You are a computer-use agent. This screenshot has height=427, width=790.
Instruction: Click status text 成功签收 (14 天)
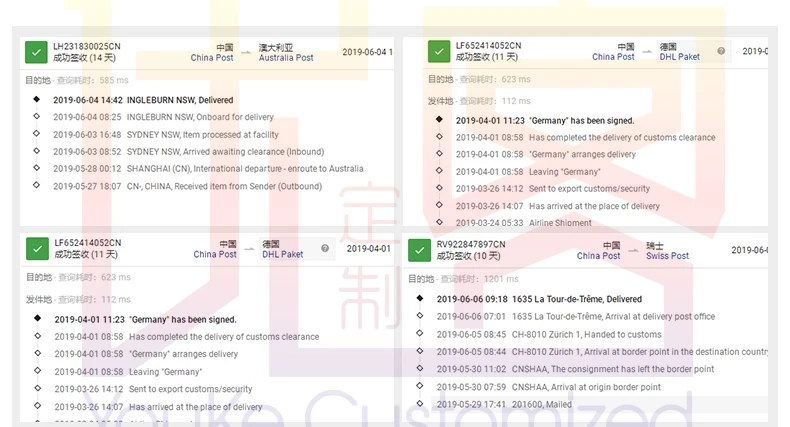[84, 58]
